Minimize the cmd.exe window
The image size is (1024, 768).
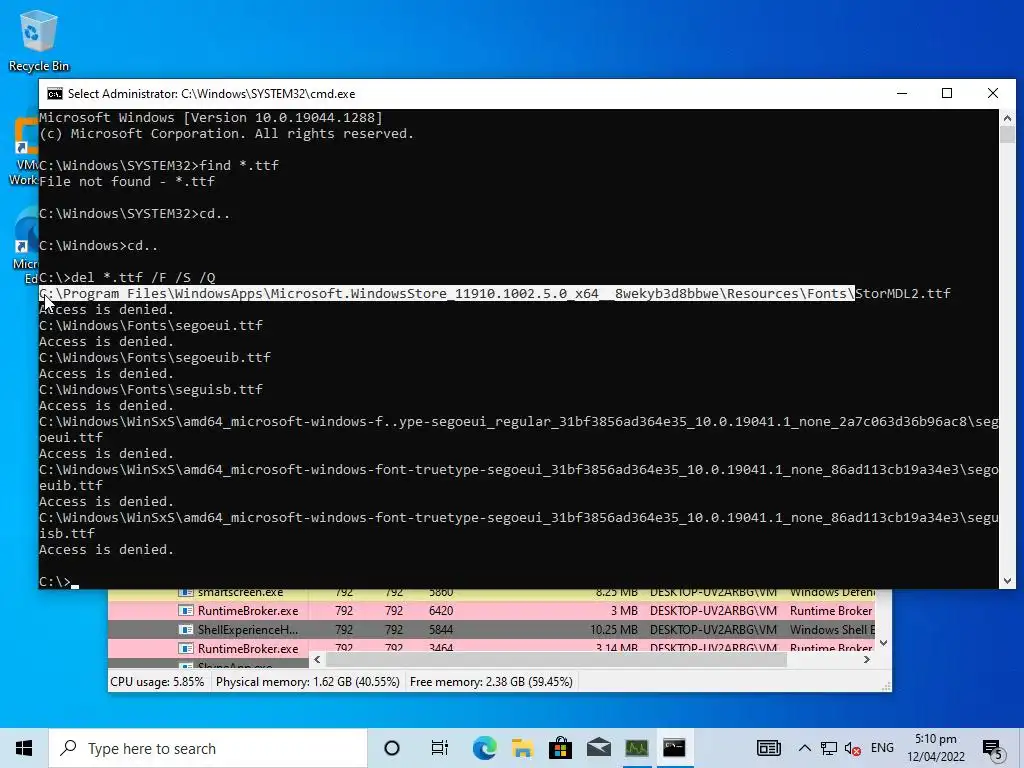pos(902,93)
